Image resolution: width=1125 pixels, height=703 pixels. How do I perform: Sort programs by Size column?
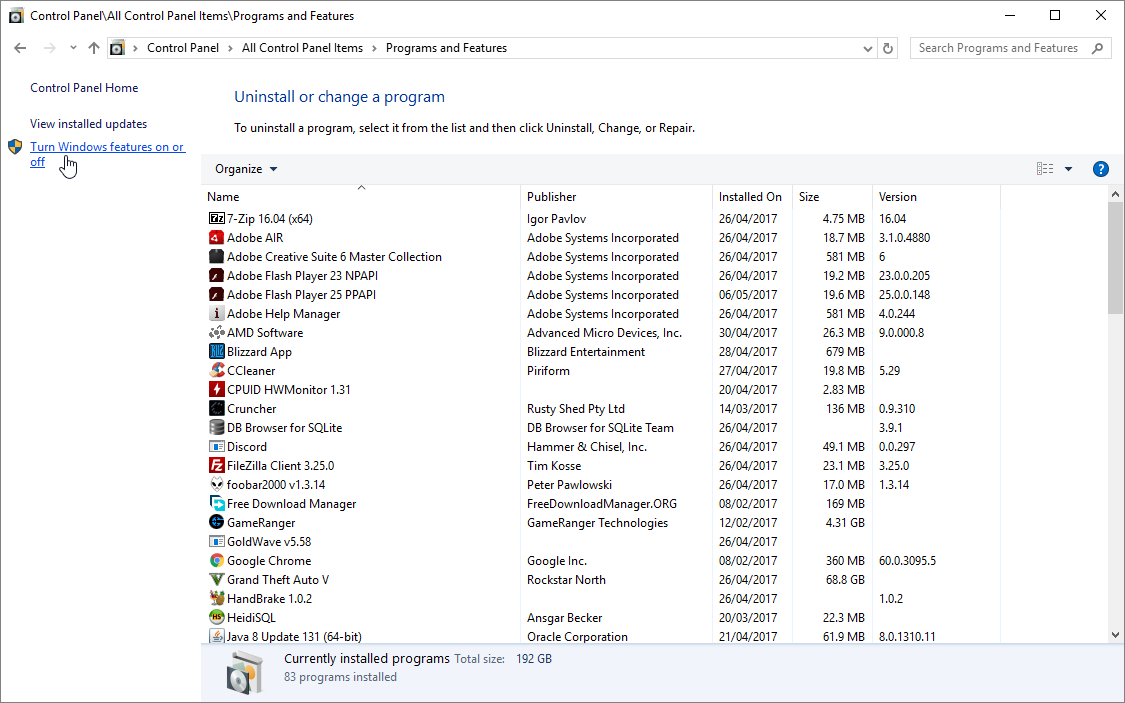pyautogui.click(x=809, y=197)
